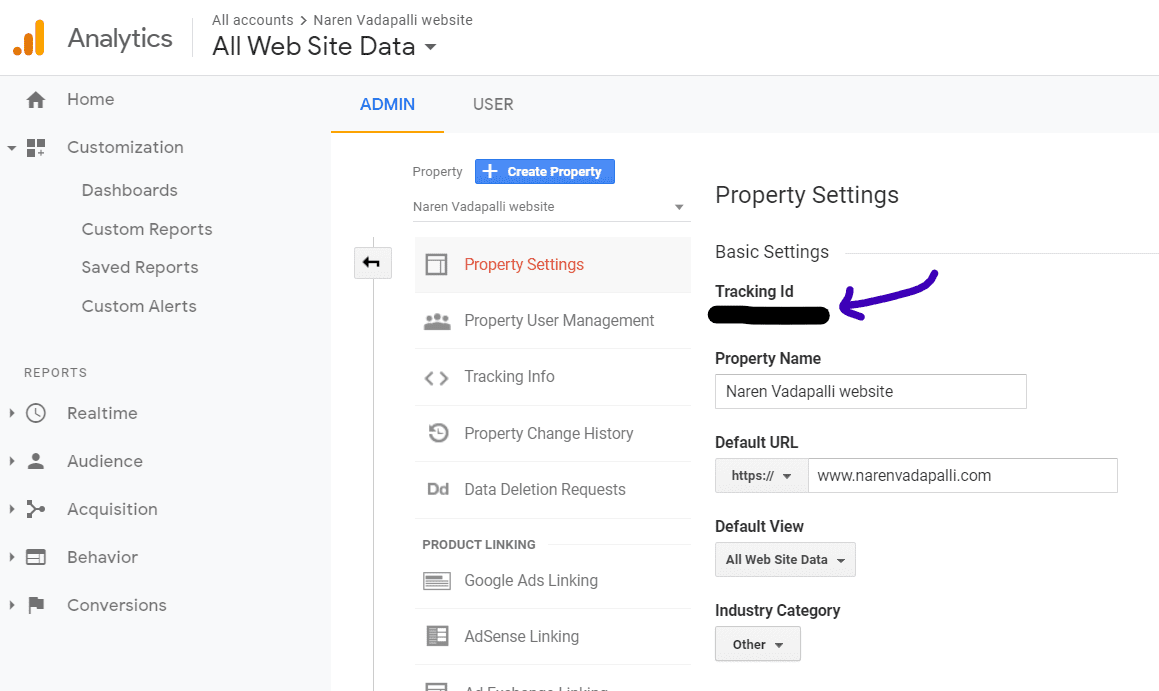Click the Google Ads Linking icon
The width and height of the screenshot is (1159, 691).
[437, 581]
